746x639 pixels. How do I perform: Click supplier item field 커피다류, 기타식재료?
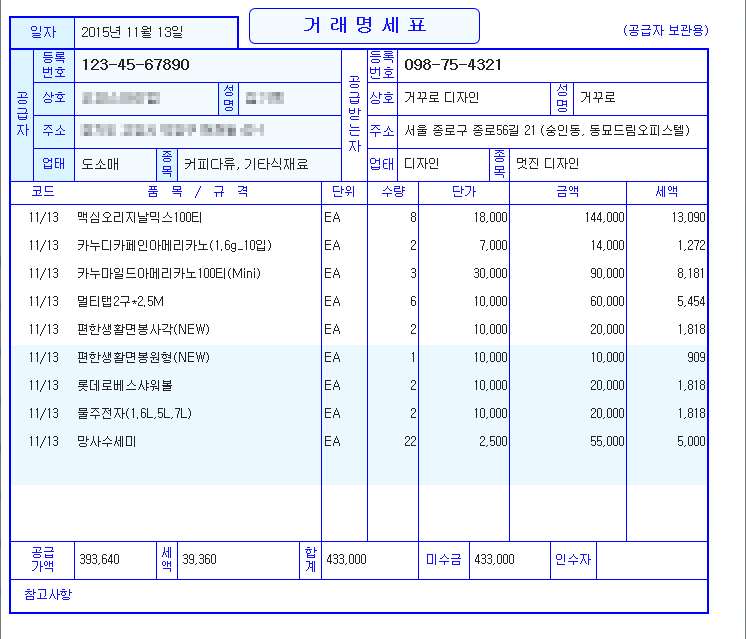click(x=247, y=164)
